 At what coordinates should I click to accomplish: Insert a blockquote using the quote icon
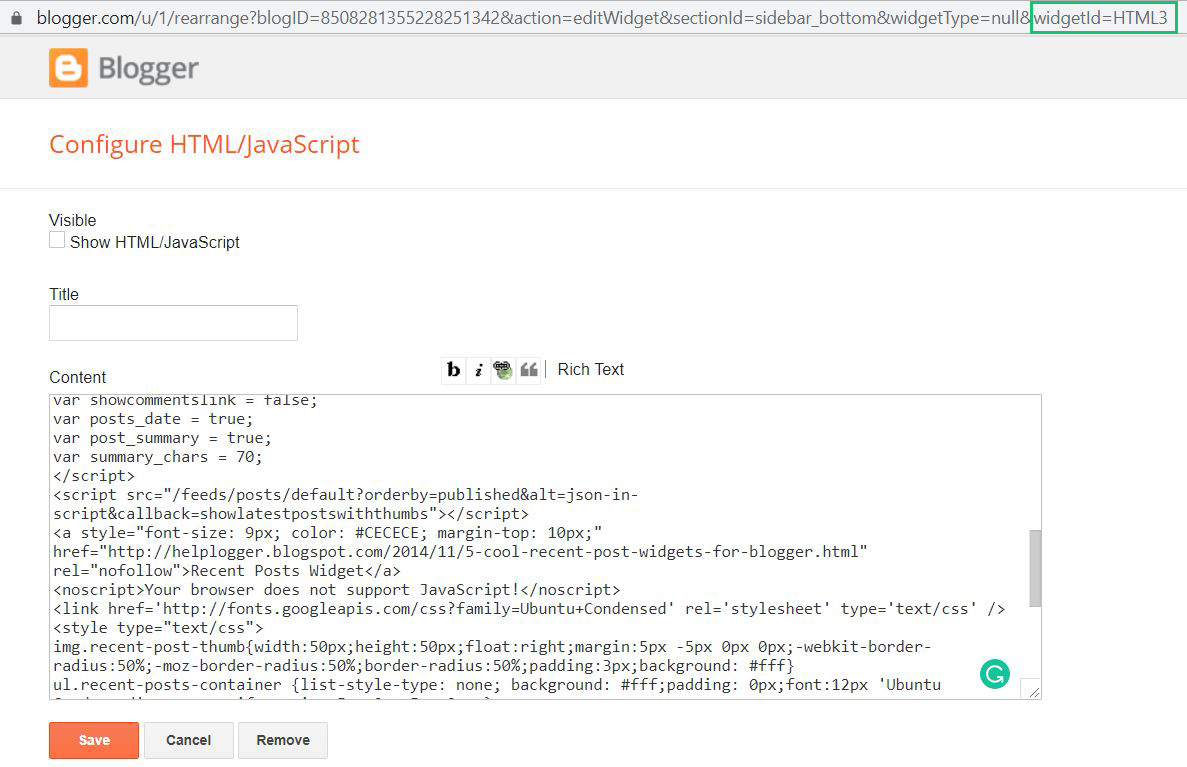(529, 370)
